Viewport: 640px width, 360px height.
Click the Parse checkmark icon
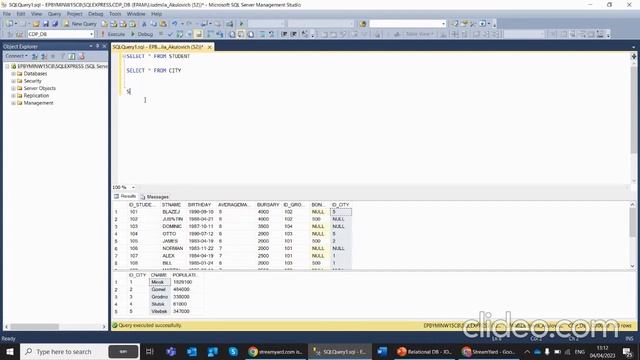click(170, 34)
